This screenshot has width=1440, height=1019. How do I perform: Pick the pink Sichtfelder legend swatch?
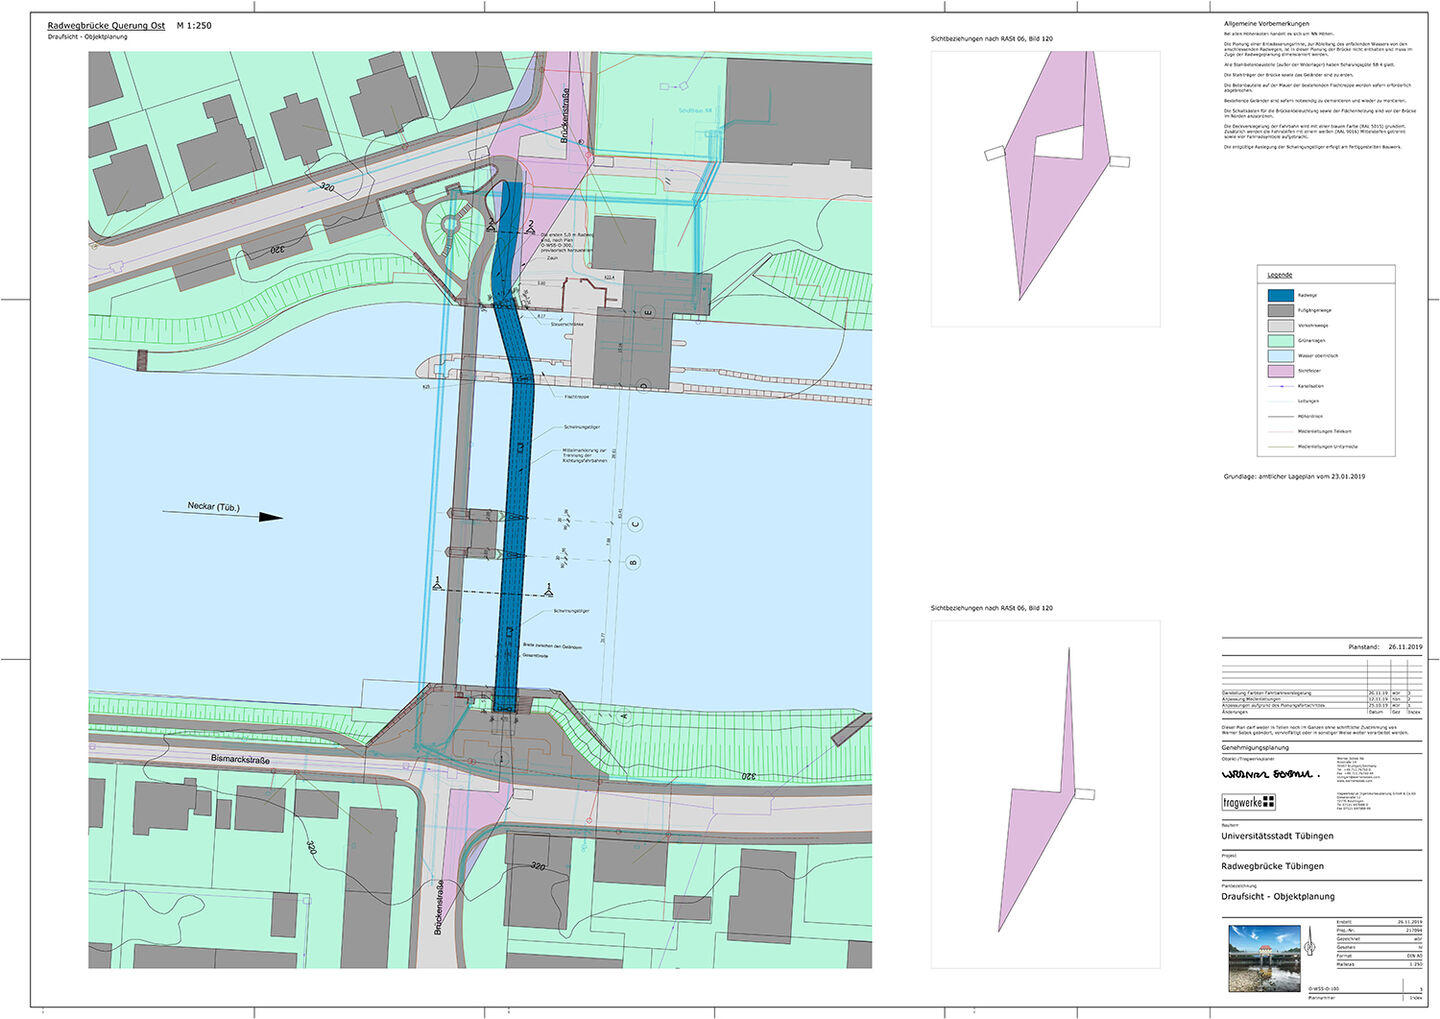[1280, 371]
